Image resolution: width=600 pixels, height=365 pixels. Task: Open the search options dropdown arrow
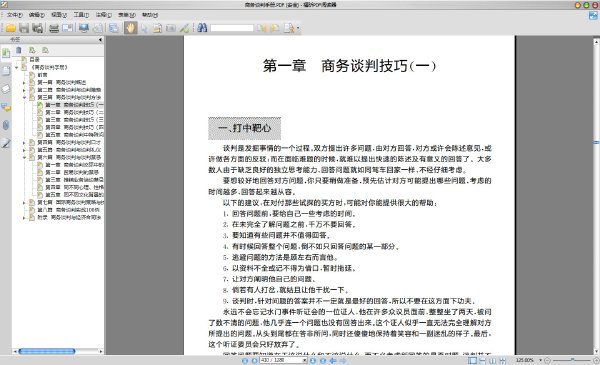[x=298, y=28]
